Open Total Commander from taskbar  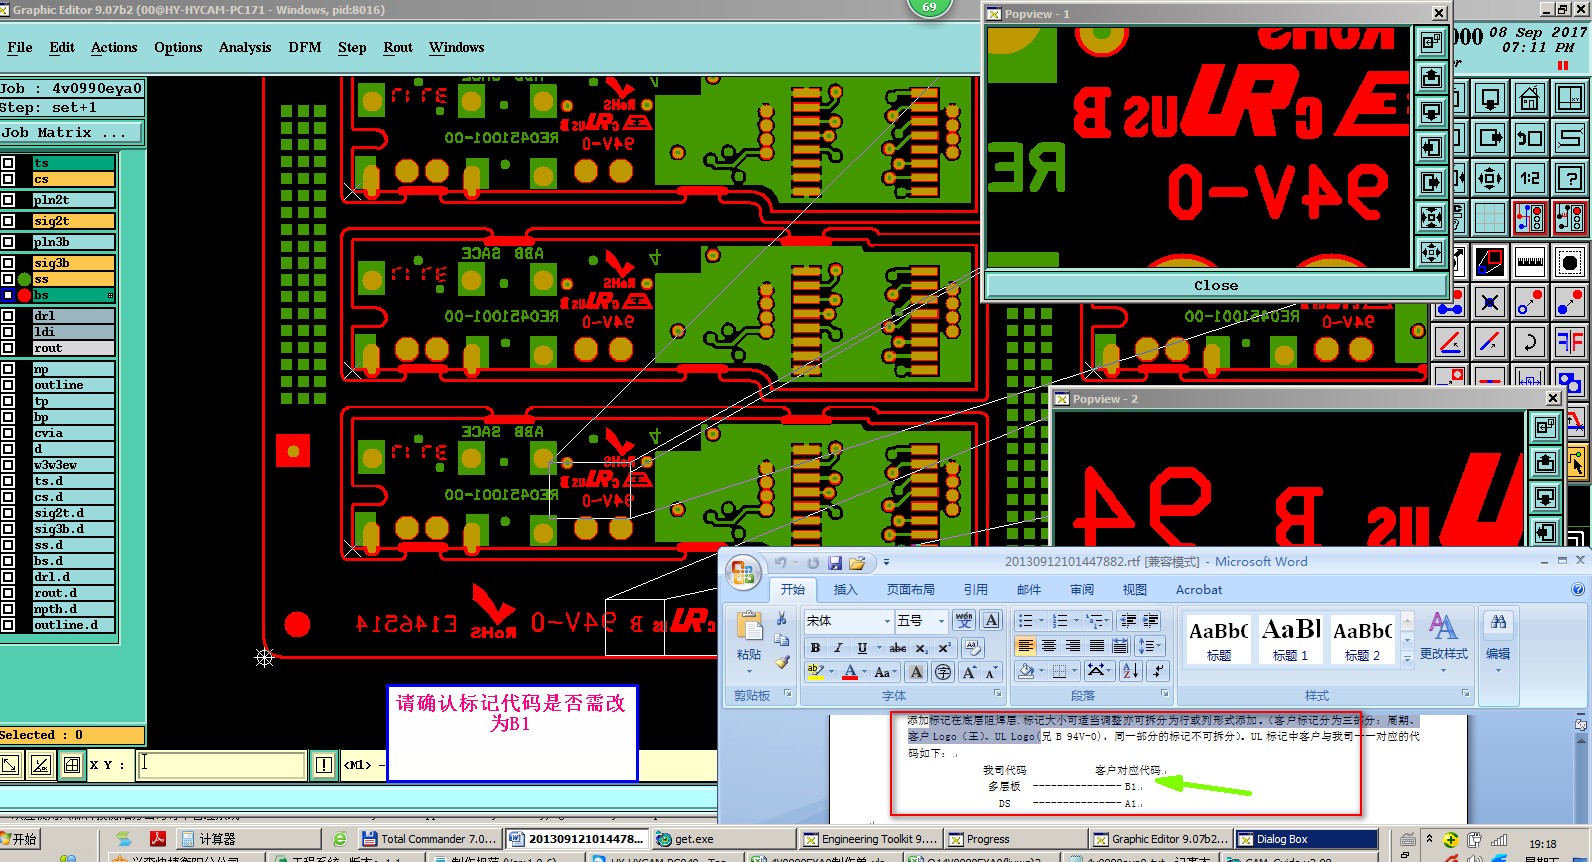429,839
